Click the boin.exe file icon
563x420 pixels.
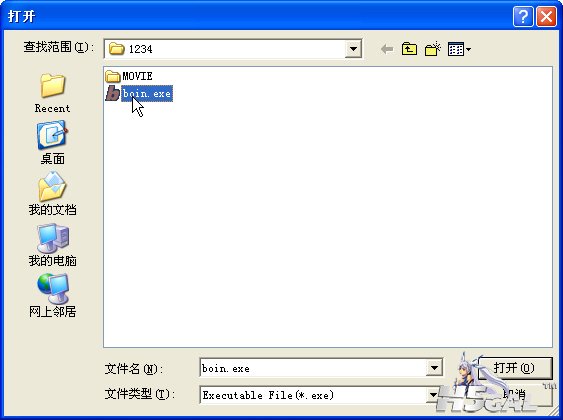click(112, 94)
